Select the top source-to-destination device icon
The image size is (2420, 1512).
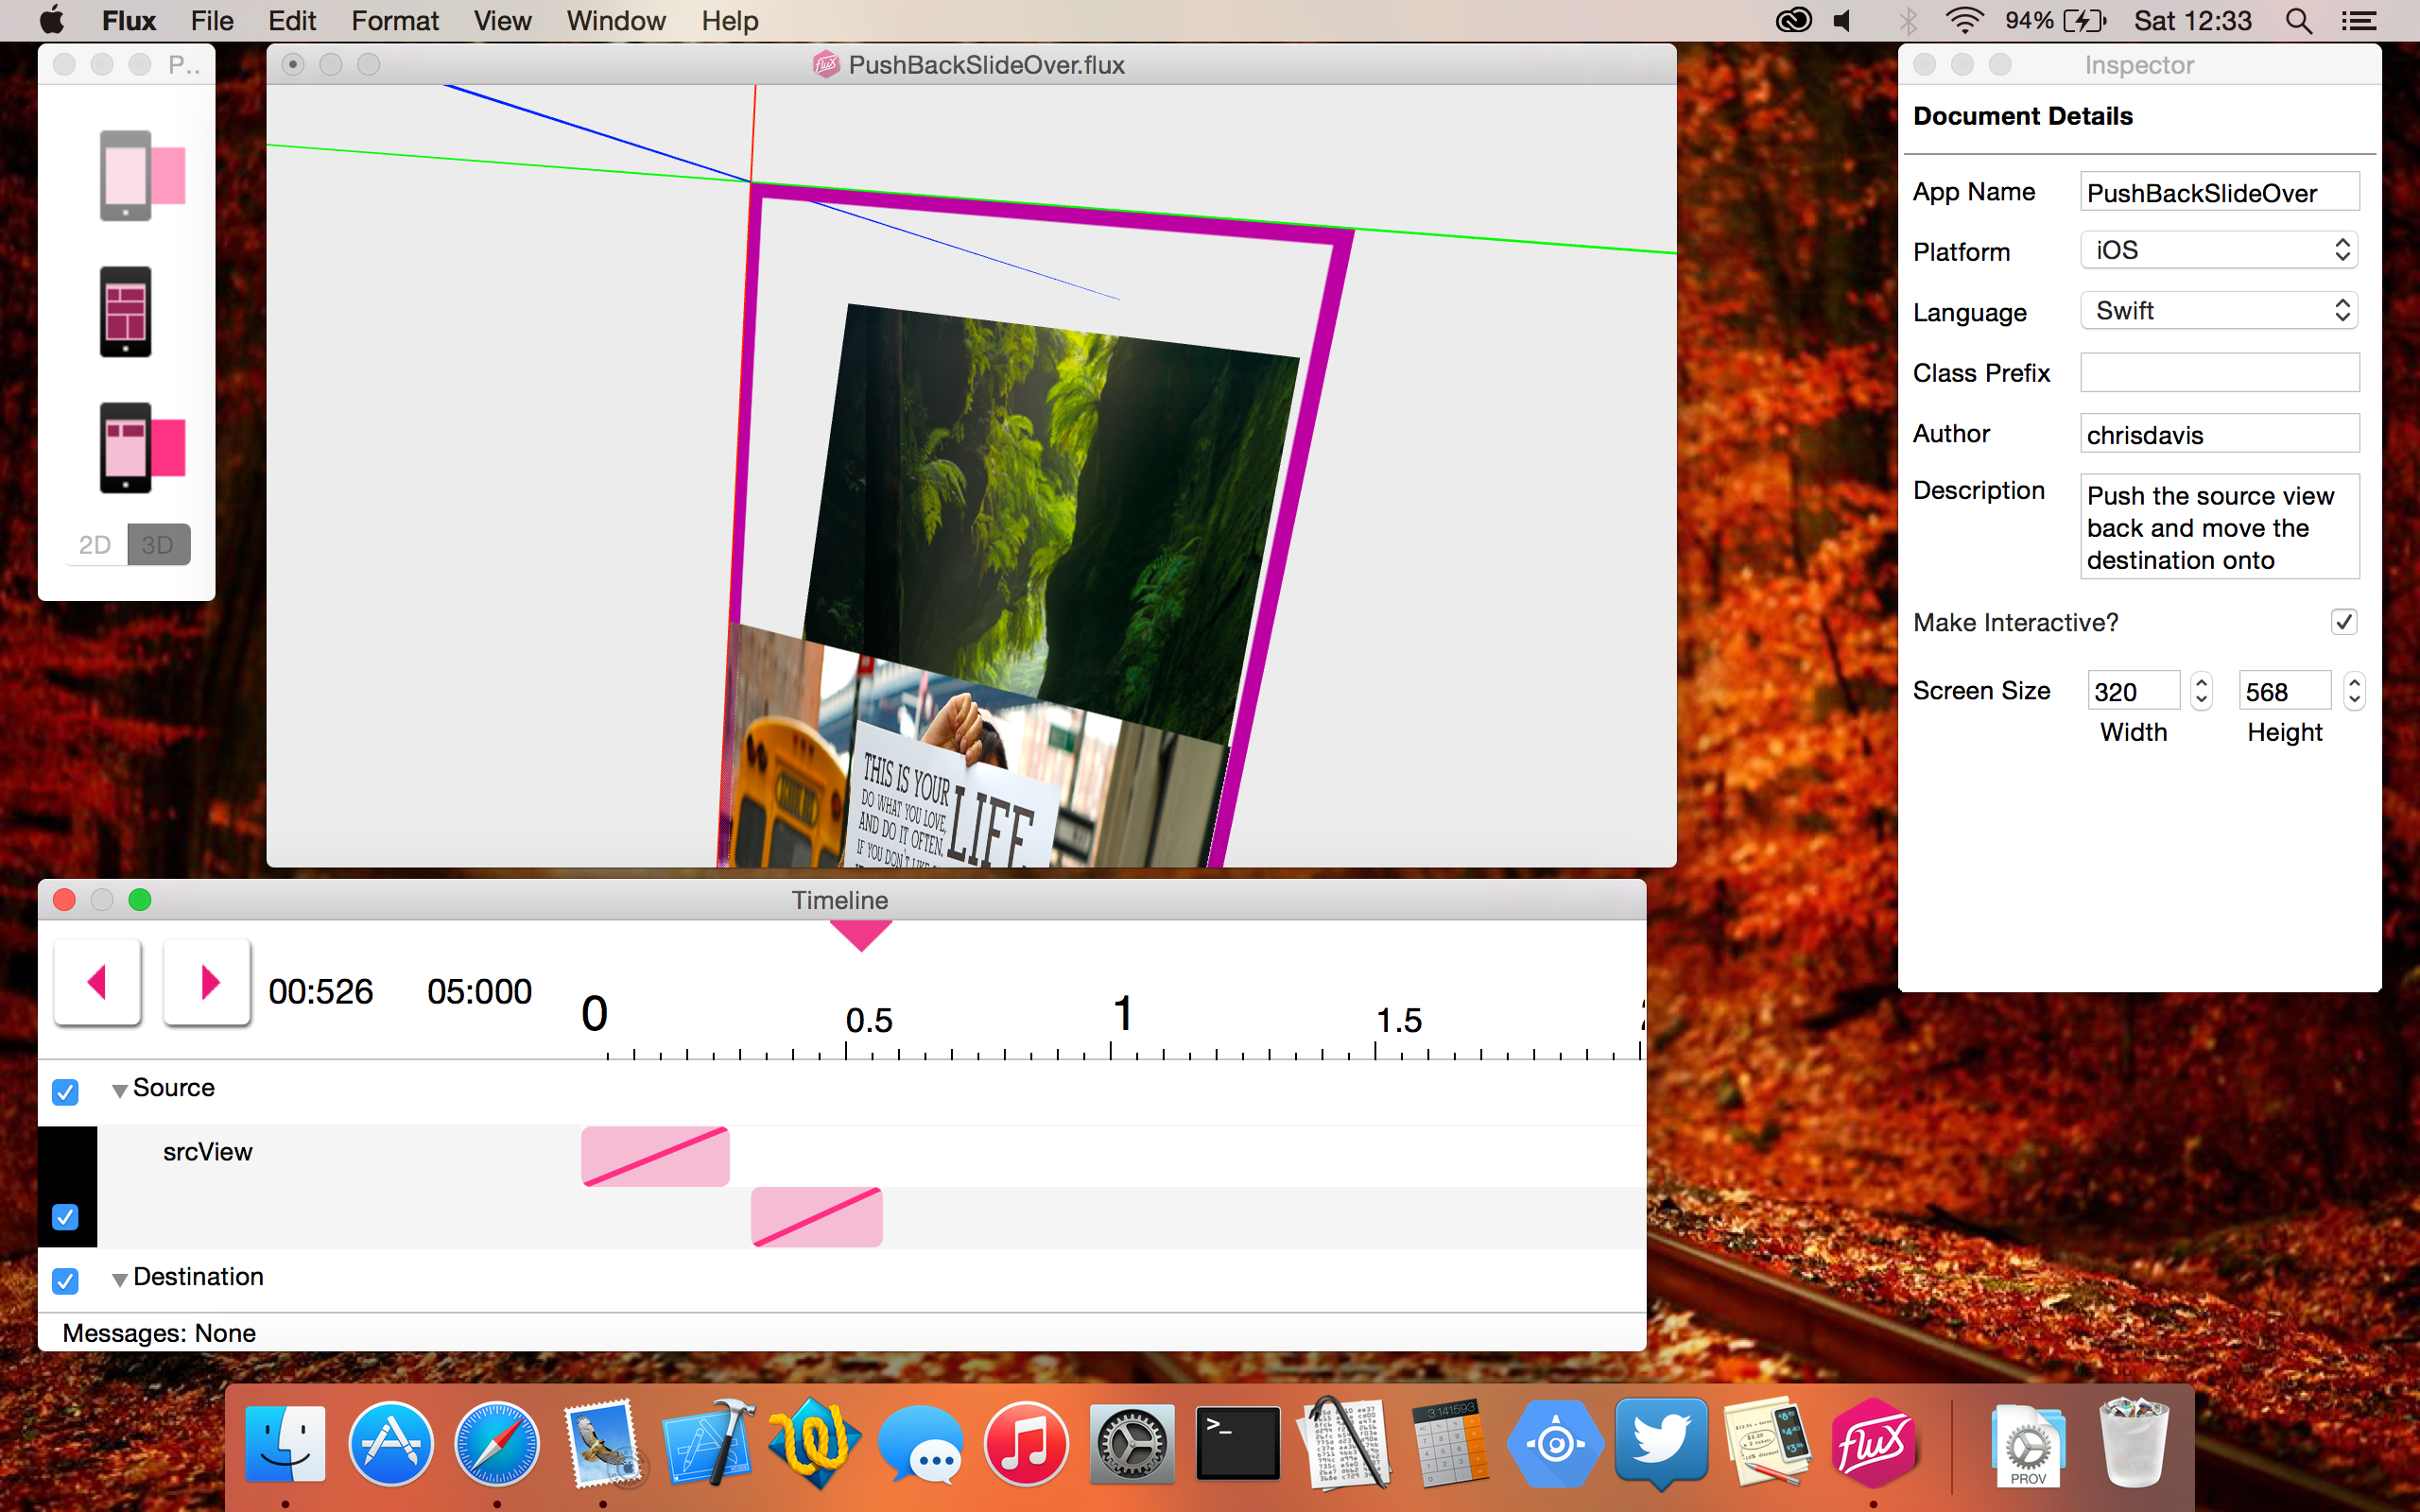(141, 176)
